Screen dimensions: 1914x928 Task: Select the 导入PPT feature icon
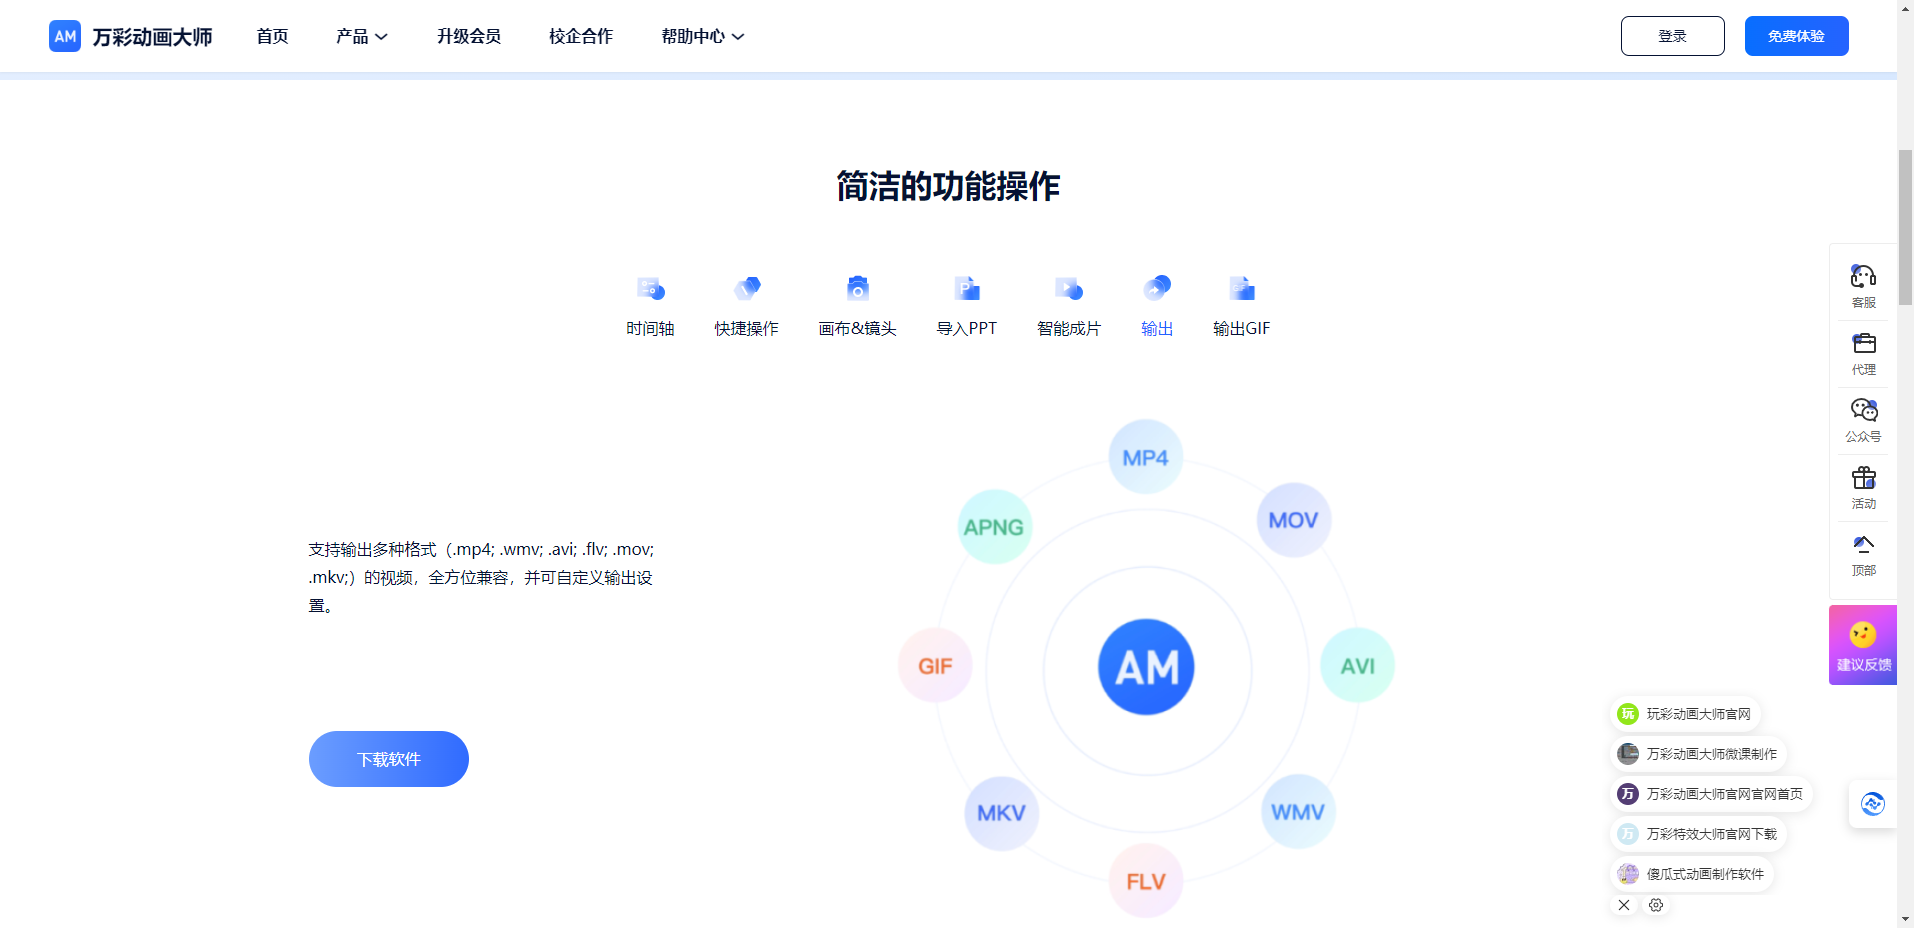(966, 302)
